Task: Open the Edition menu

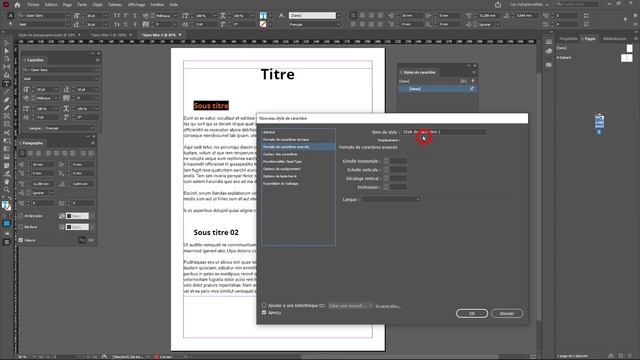Action: point(51,4)
